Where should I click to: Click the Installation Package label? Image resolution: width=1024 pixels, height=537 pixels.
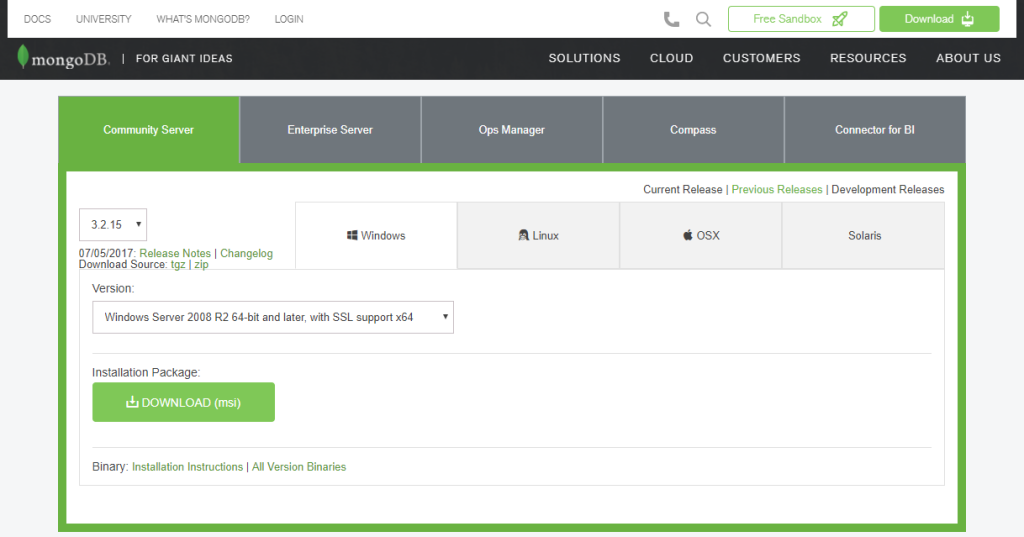click(x=146, y=372)
